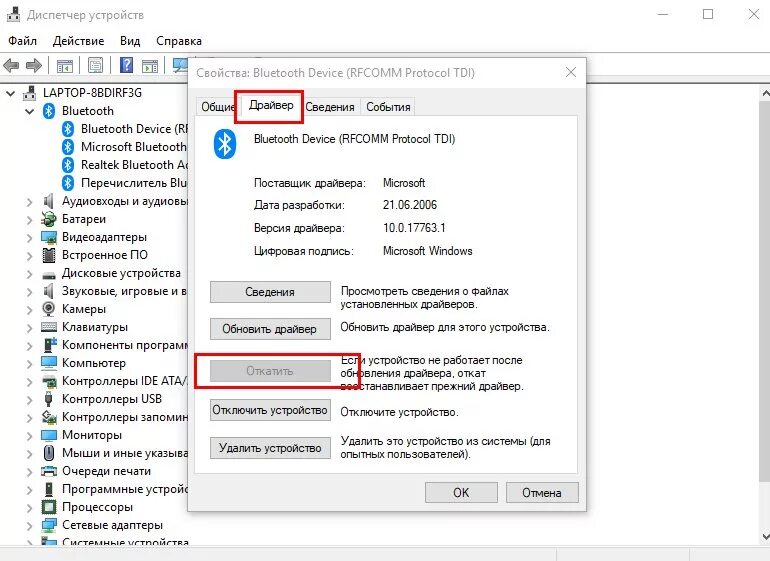Select the LAPTOP-8BDIRF3G computer icon

(x=30, y=92)
